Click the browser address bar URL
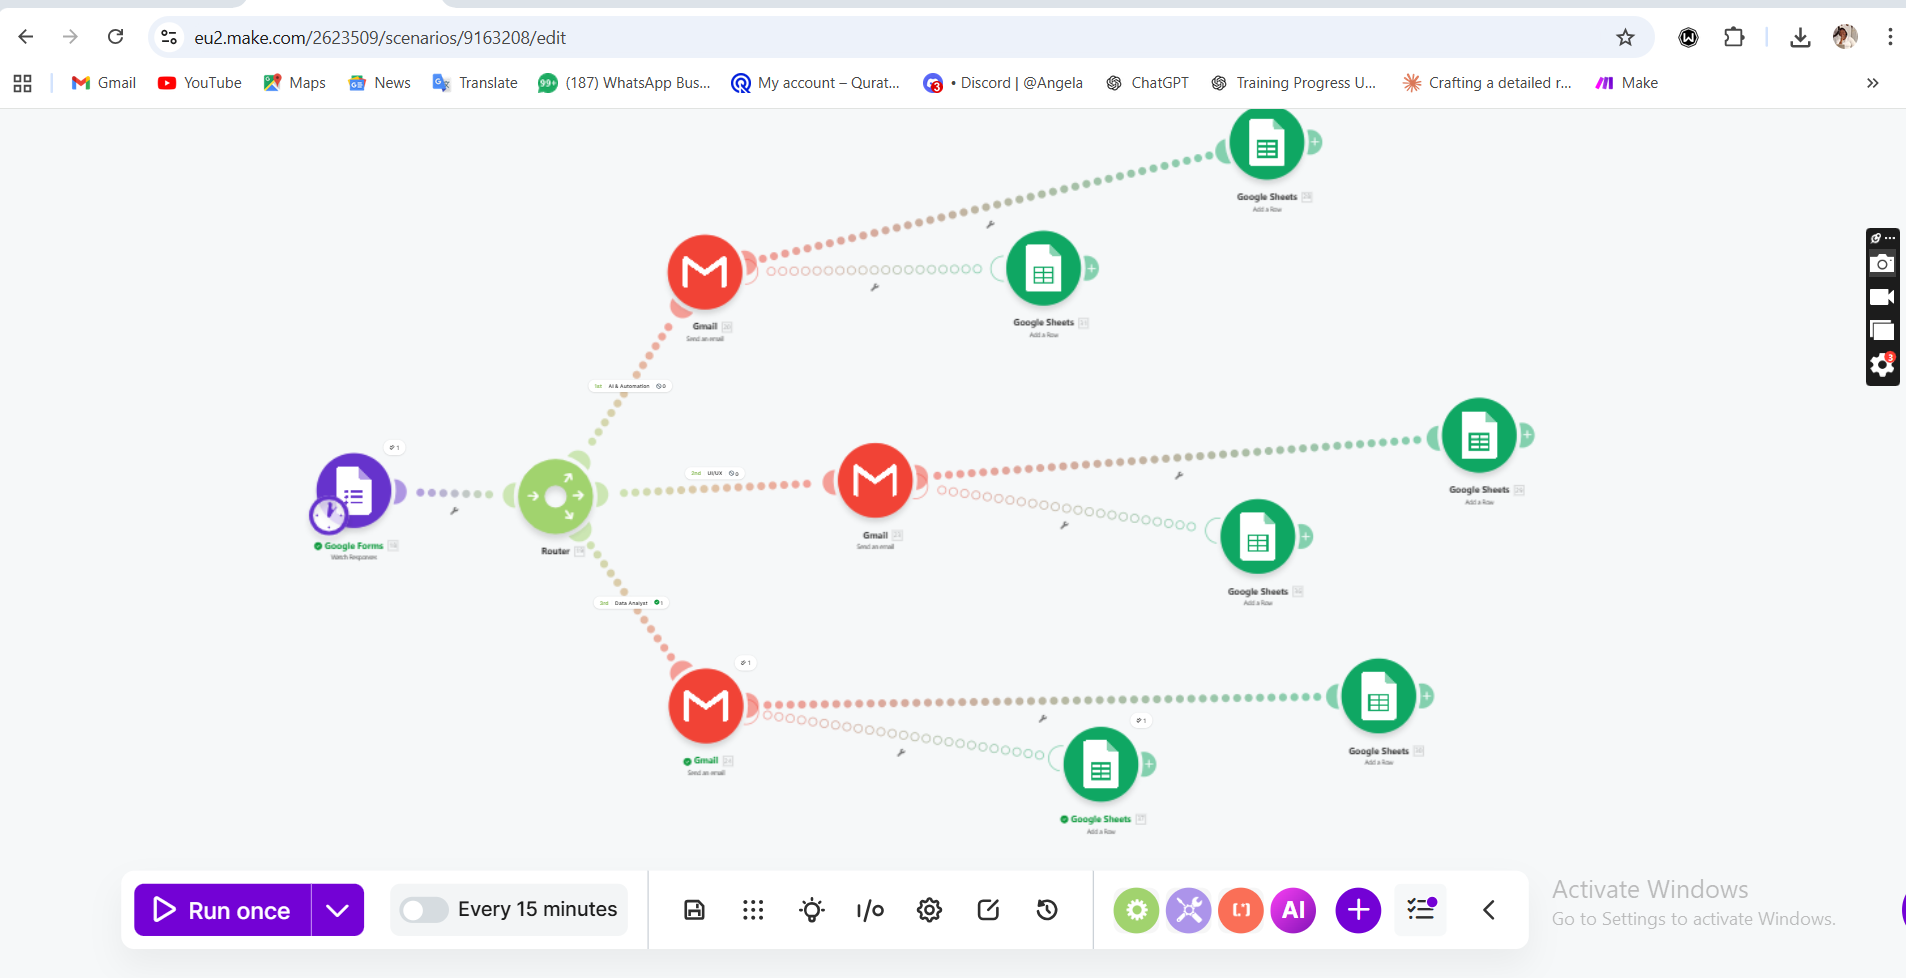 point(380,37)
